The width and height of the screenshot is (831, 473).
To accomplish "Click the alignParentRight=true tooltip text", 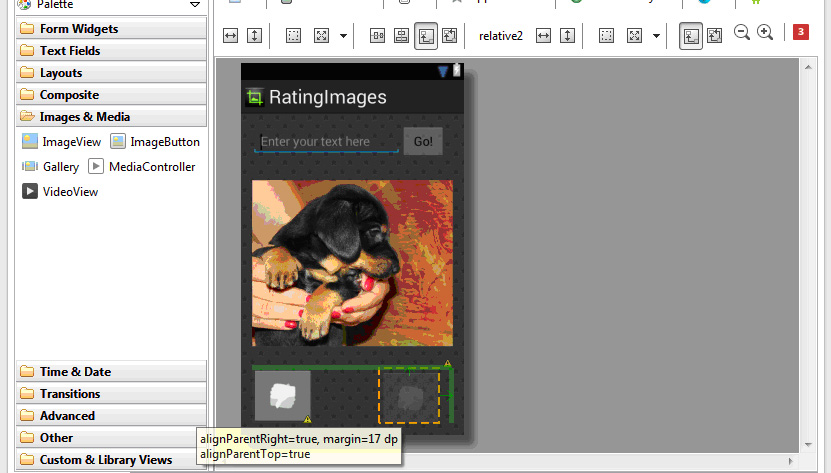I will tap(299, 439).
